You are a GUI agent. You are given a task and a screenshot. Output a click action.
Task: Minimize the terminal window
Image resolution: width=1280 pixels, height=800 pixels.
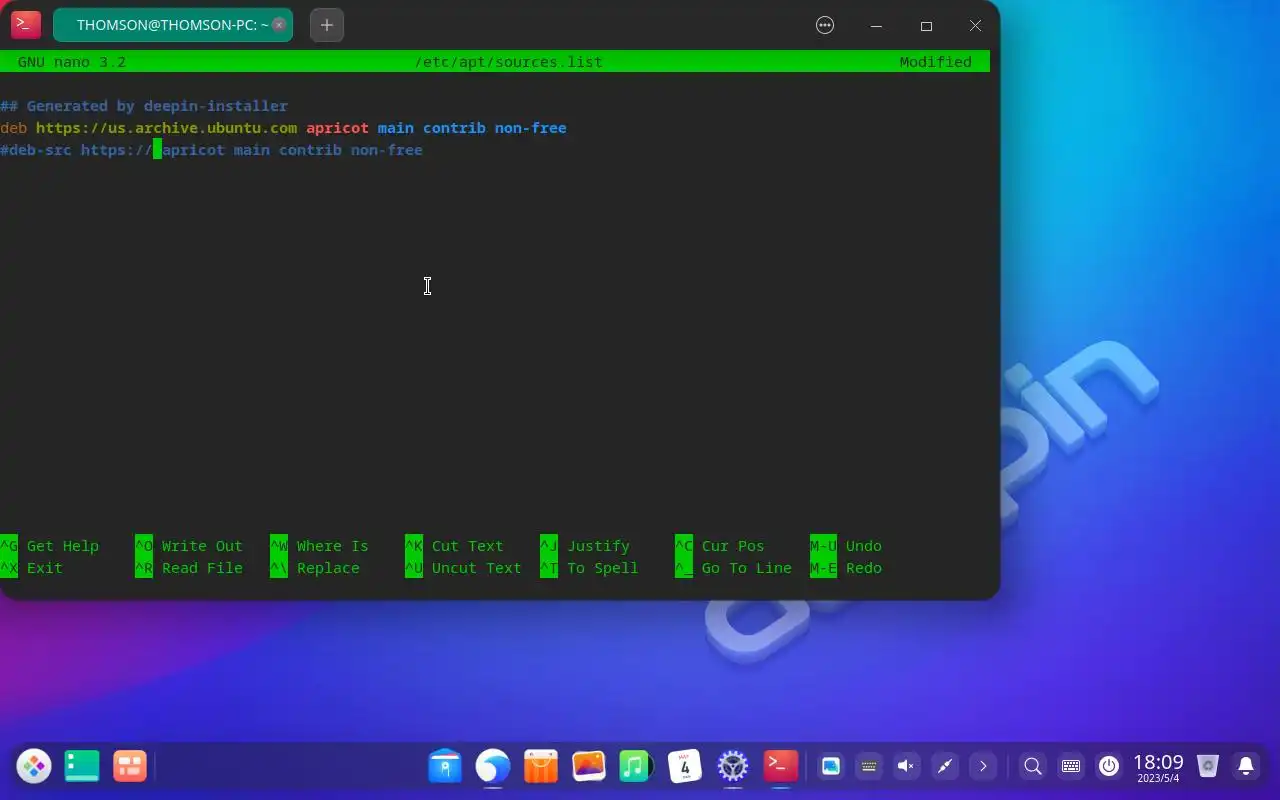coord(876,26)
